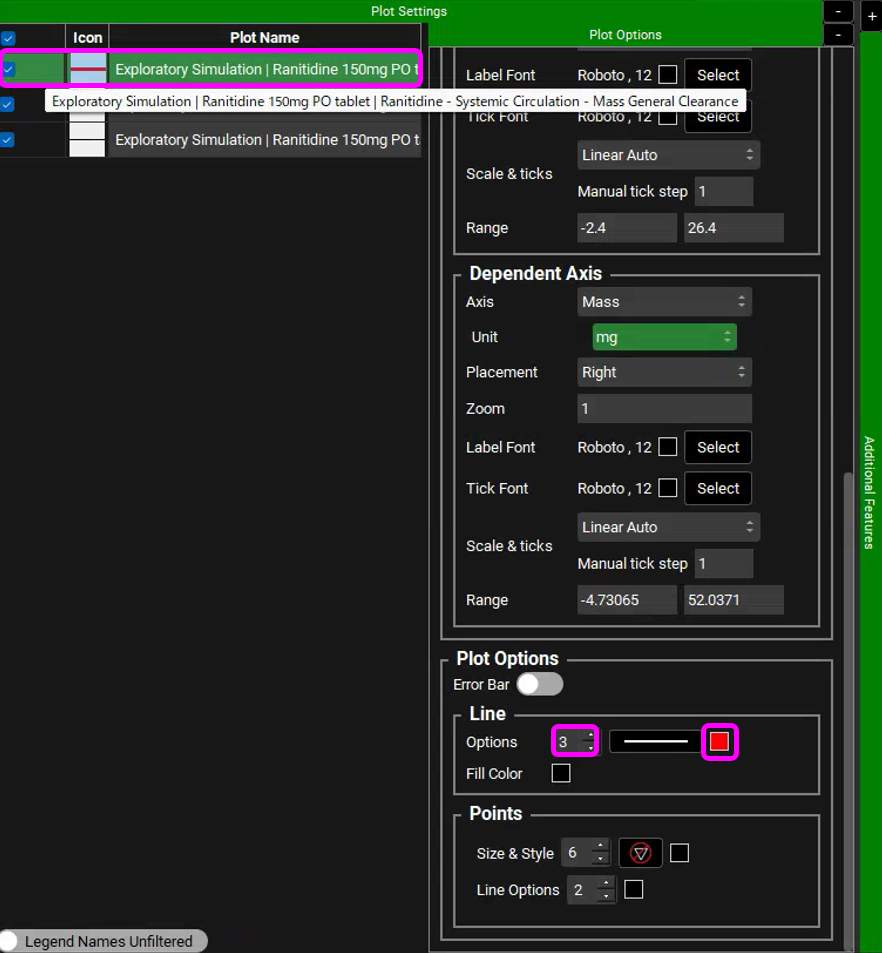Click the Dependent Axis Tick Font color box
This screenshot has height=953, width=882.
point(668,488)
